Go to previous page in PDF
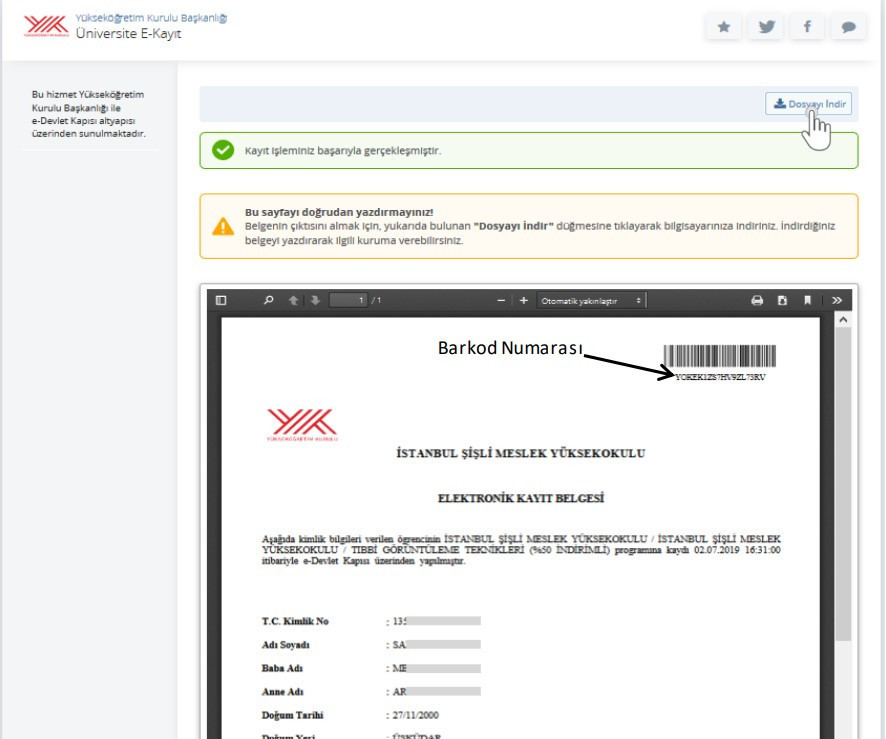This screenshot has height=739, width=886. pyautogui.click(x=294, y=300)
